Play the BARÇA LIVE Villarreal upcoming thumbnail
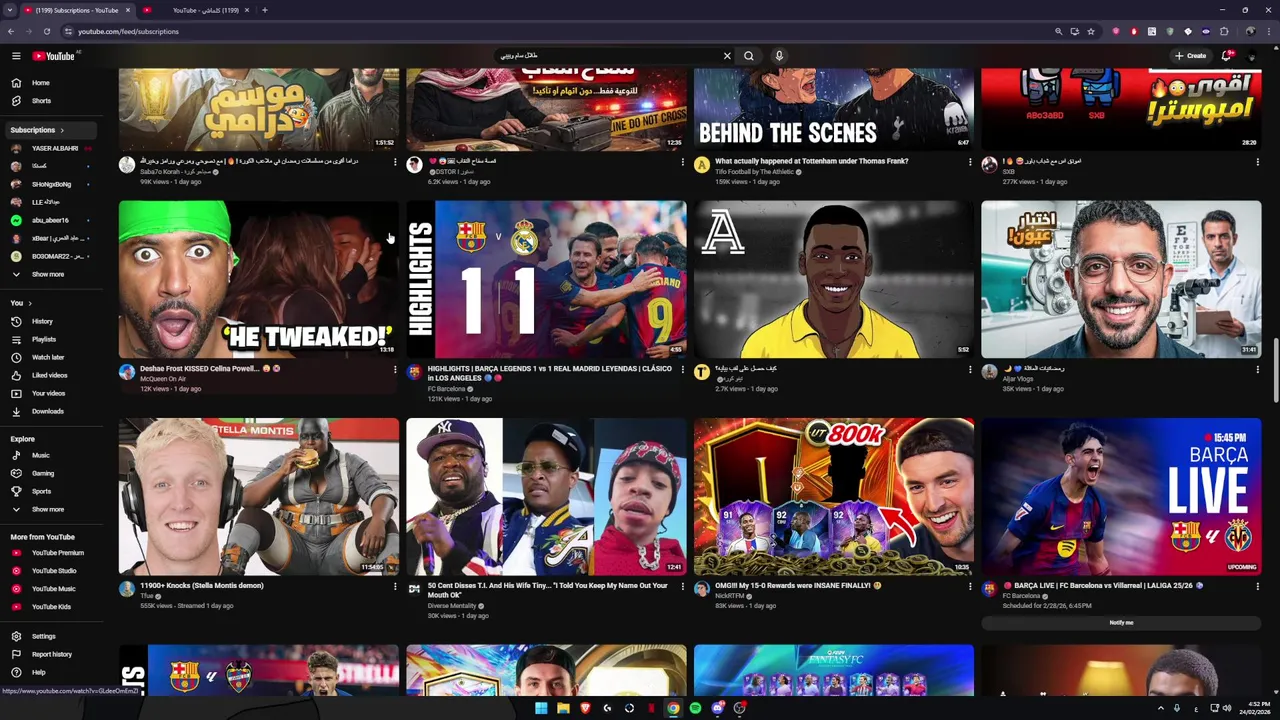 [x=1121, y=496]
